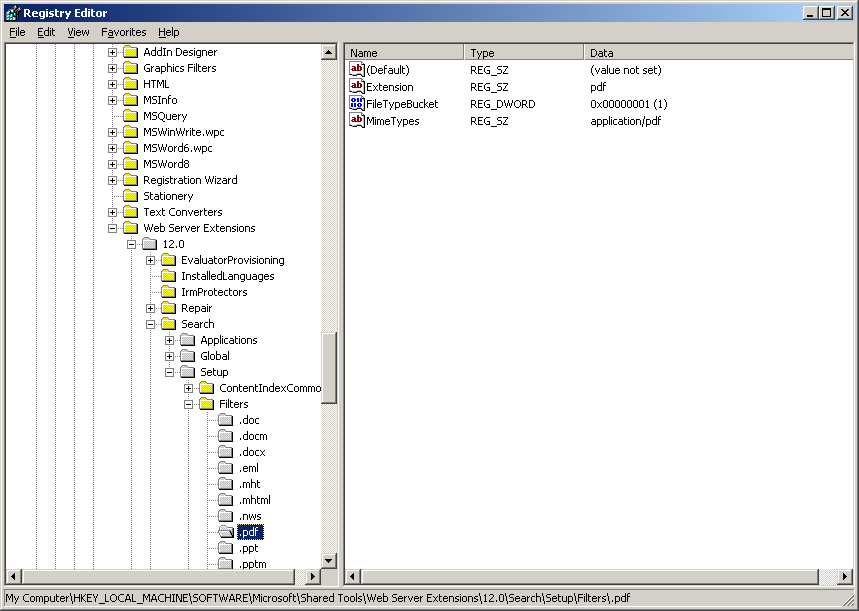Click the InstalledLanguages folder icon
859x611 pixels.
pos(169,276)
